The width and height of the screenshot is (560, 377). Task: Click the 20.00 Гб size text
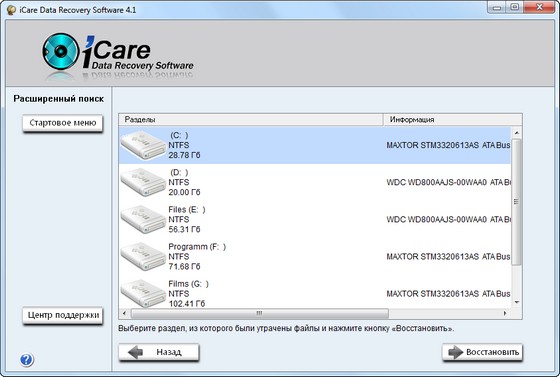184,192
